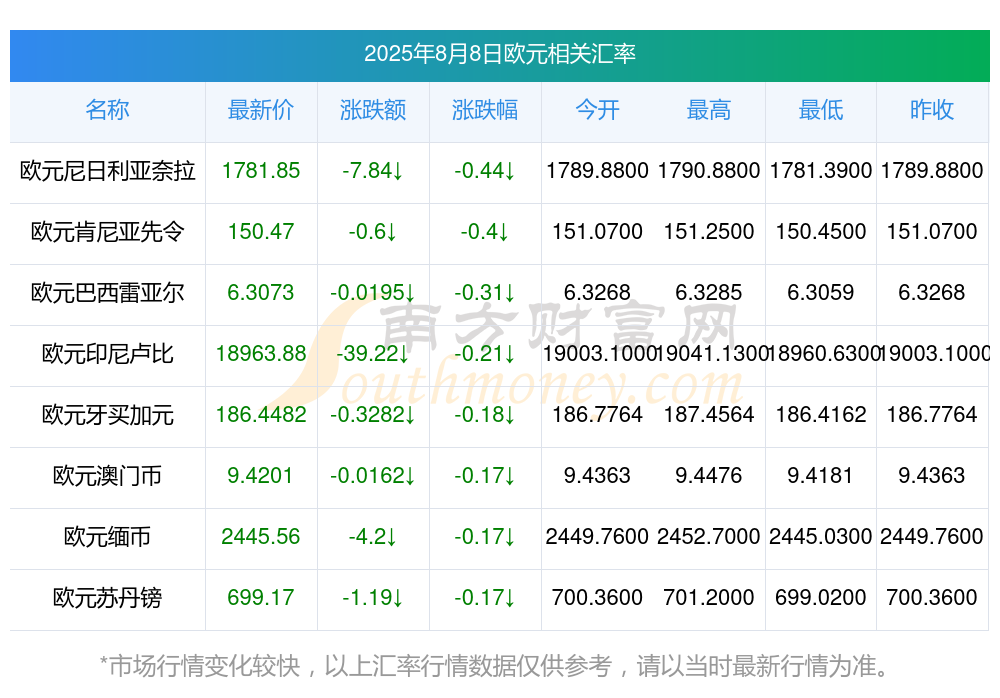Click change amount -4.2↓
Image resolution: width=1000 pixels, height=698 pixels.
(x=372, y=537)
